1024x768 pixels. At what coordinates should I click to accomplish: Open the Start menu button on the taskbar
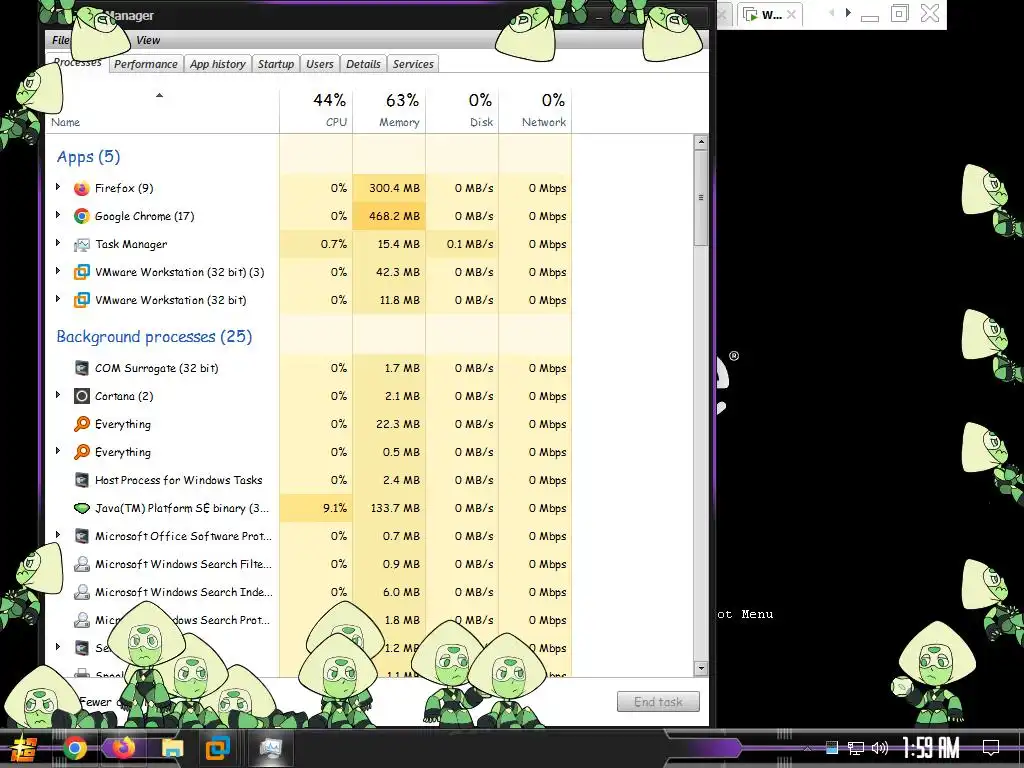click(23, 748)
